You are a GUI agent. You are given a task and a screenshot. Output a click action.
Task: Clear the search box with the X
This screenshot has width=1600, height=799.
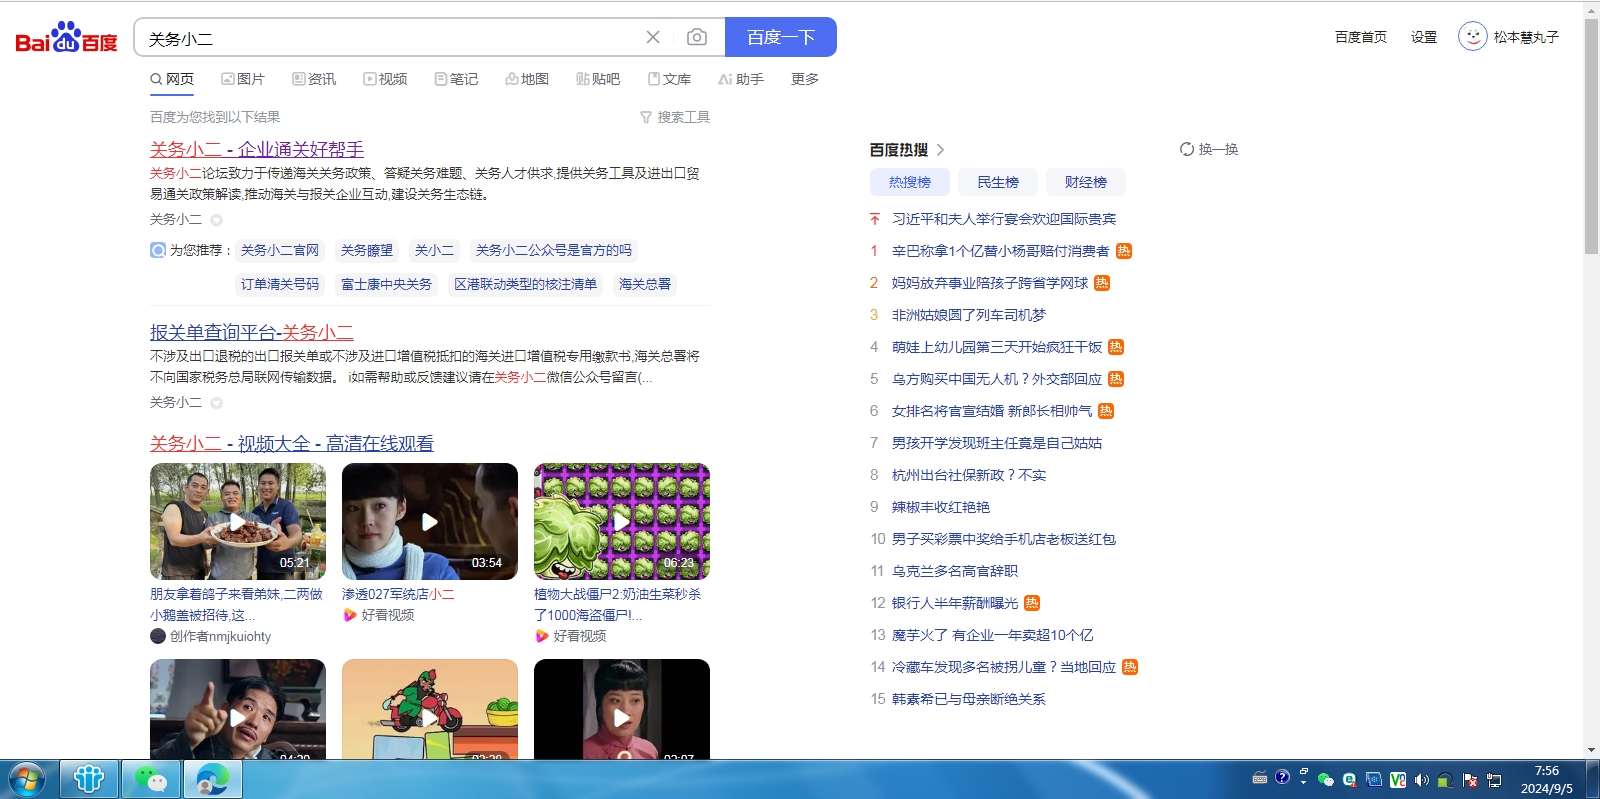653,37
